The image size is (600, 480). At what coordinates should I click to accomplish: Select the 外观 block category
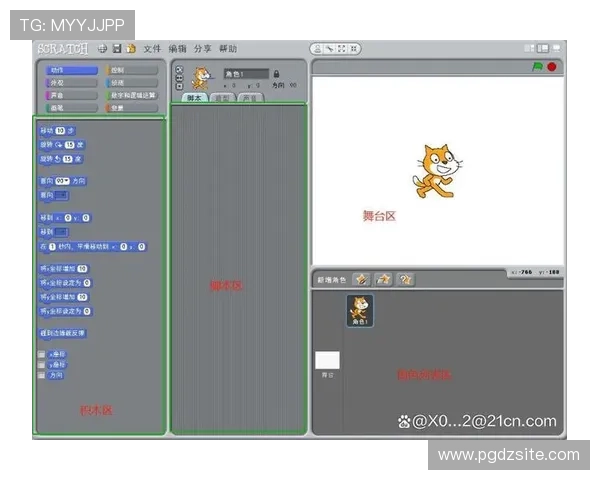coord(70,83)
